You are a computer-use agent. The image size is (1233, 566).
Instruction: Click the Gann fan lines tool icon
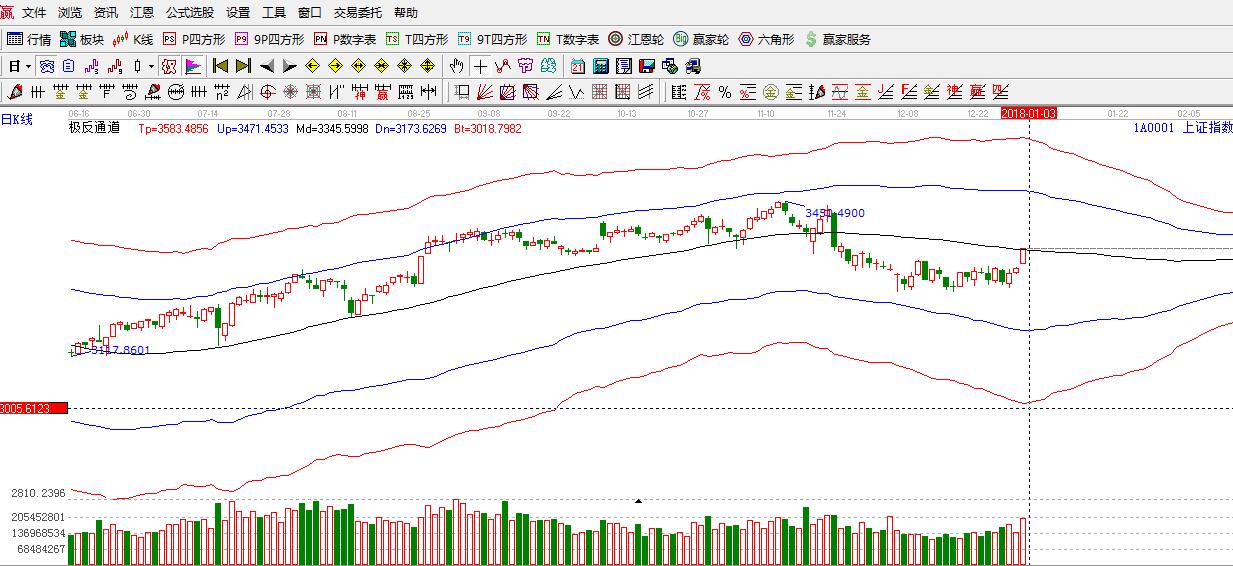point(483,93)
